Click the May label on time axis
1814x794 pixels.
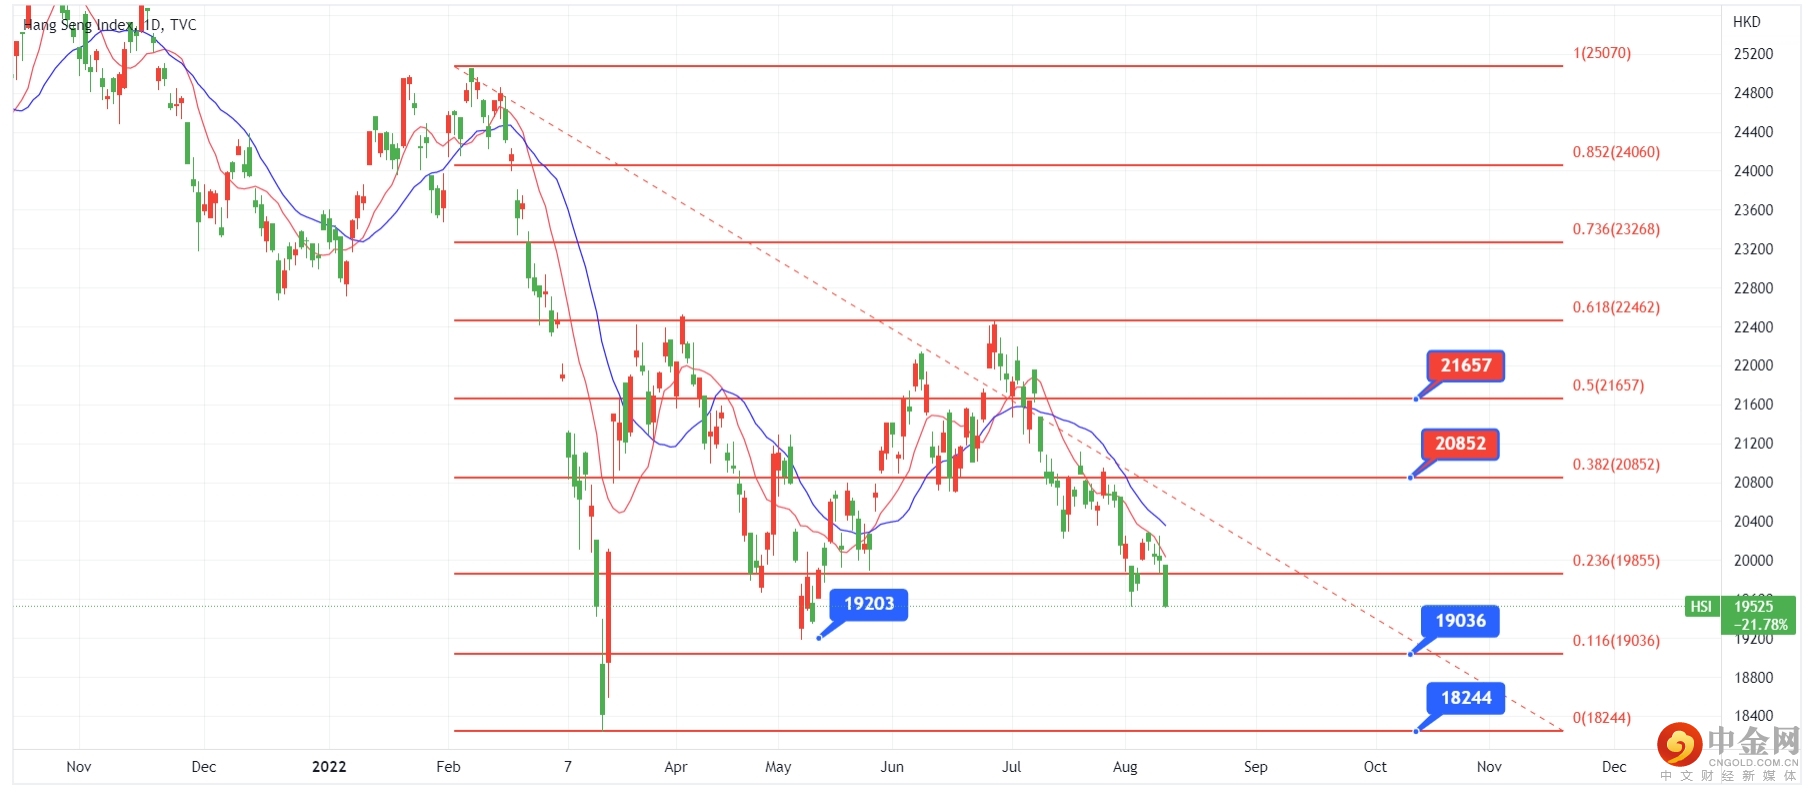[x=778, y=767]
